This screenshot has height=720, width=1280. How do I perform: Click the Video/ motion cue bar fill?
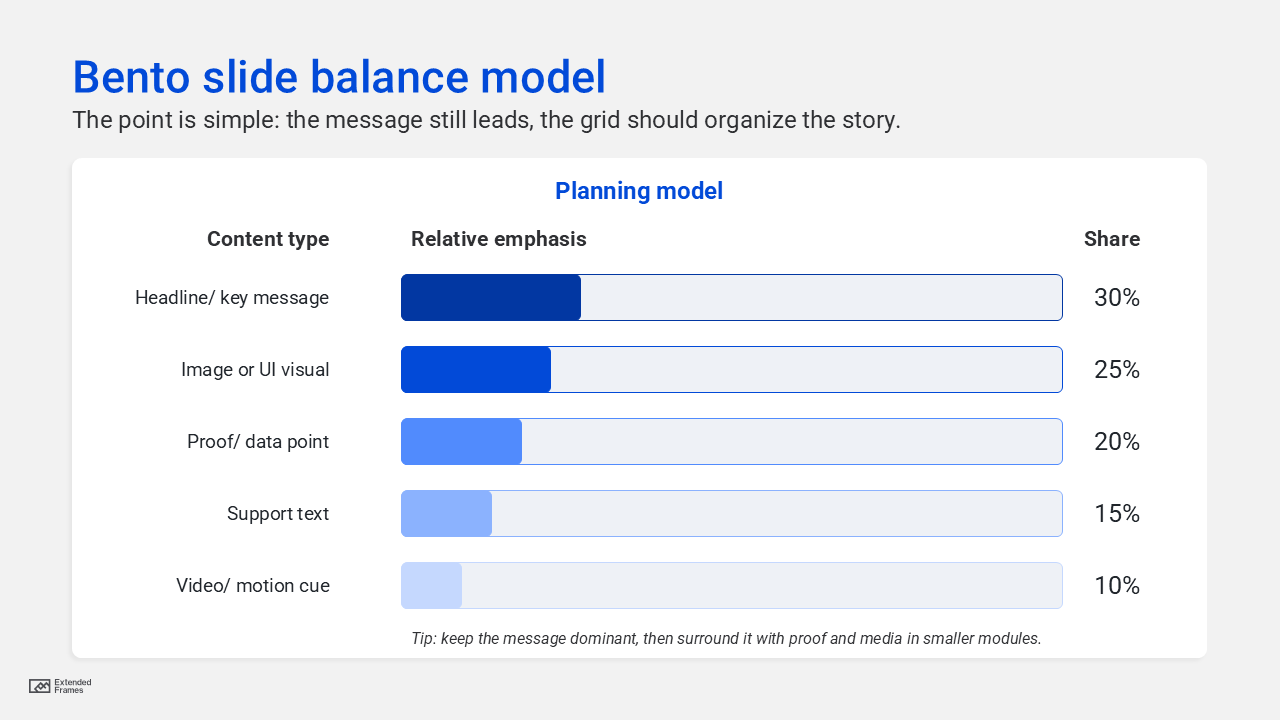pos(431,586)
